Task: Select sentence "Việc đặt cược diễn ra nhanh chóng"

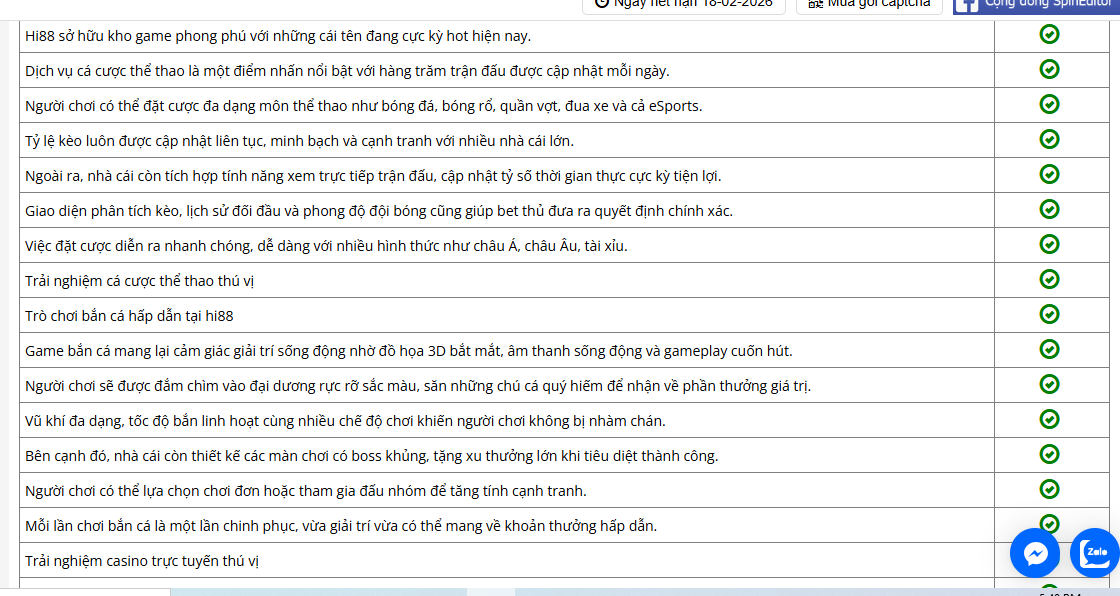Action: coord(326,246)
